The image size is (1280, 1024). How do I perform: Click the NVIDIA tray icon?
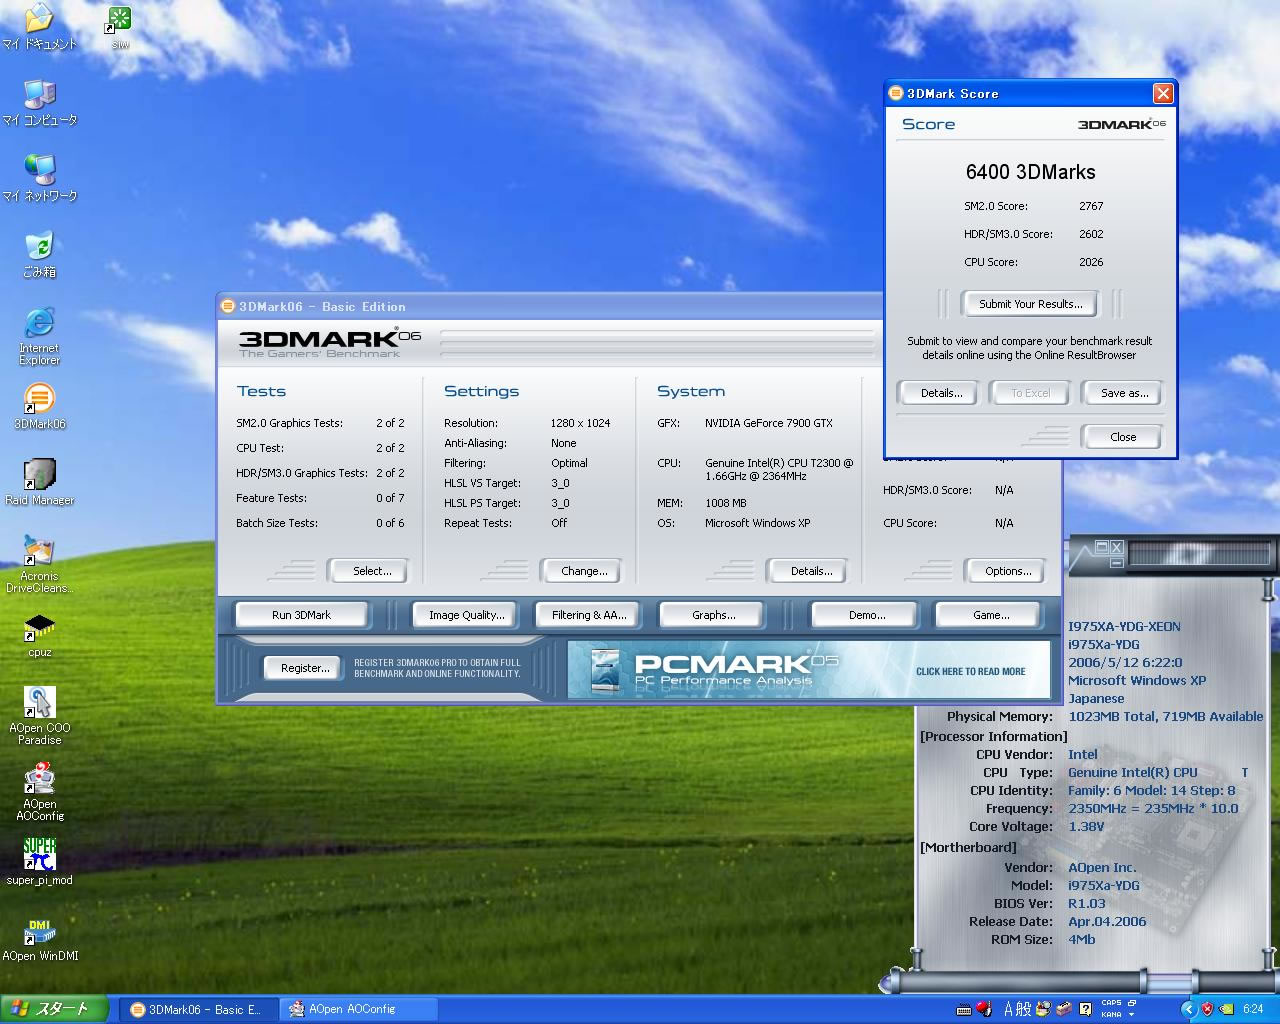(1226, 1009)
